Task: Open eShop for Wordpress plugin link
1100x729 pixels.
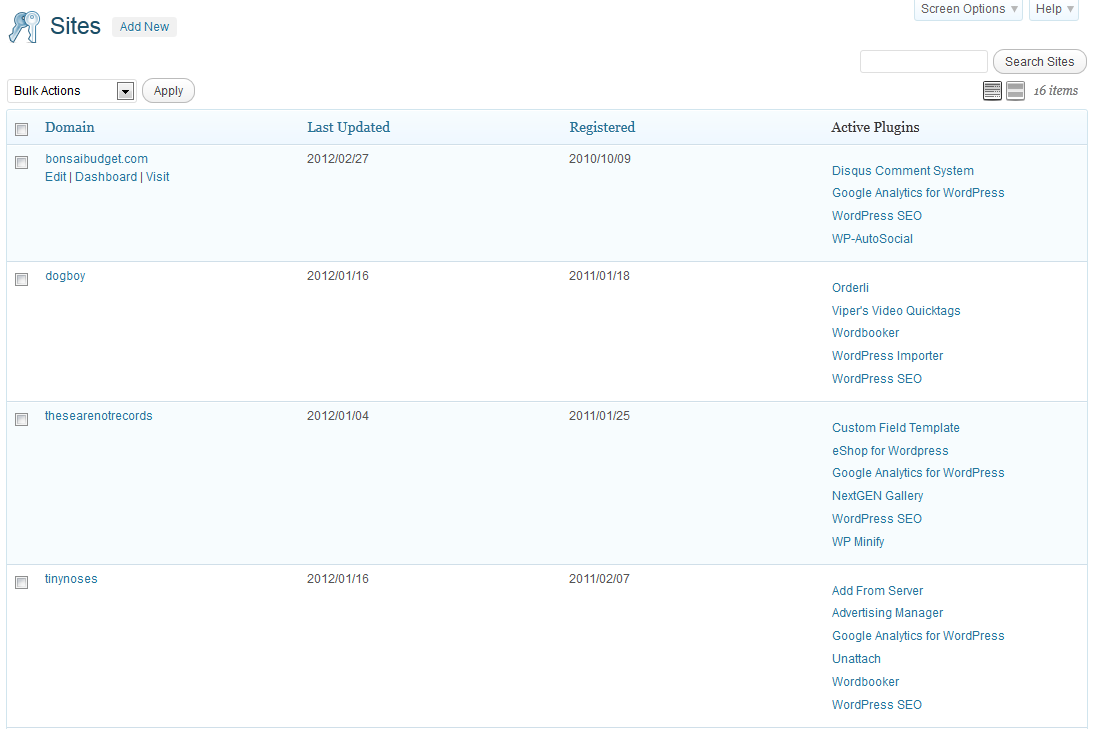Action: [890, 450]
